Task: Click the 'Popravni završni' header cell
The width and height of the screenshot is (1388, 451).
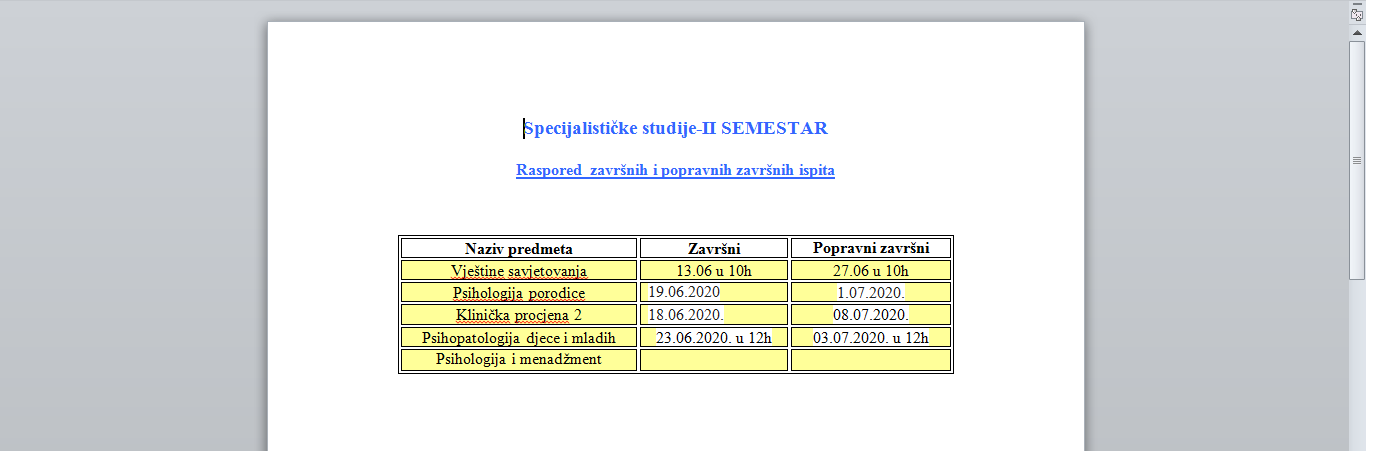Action: 871,248
